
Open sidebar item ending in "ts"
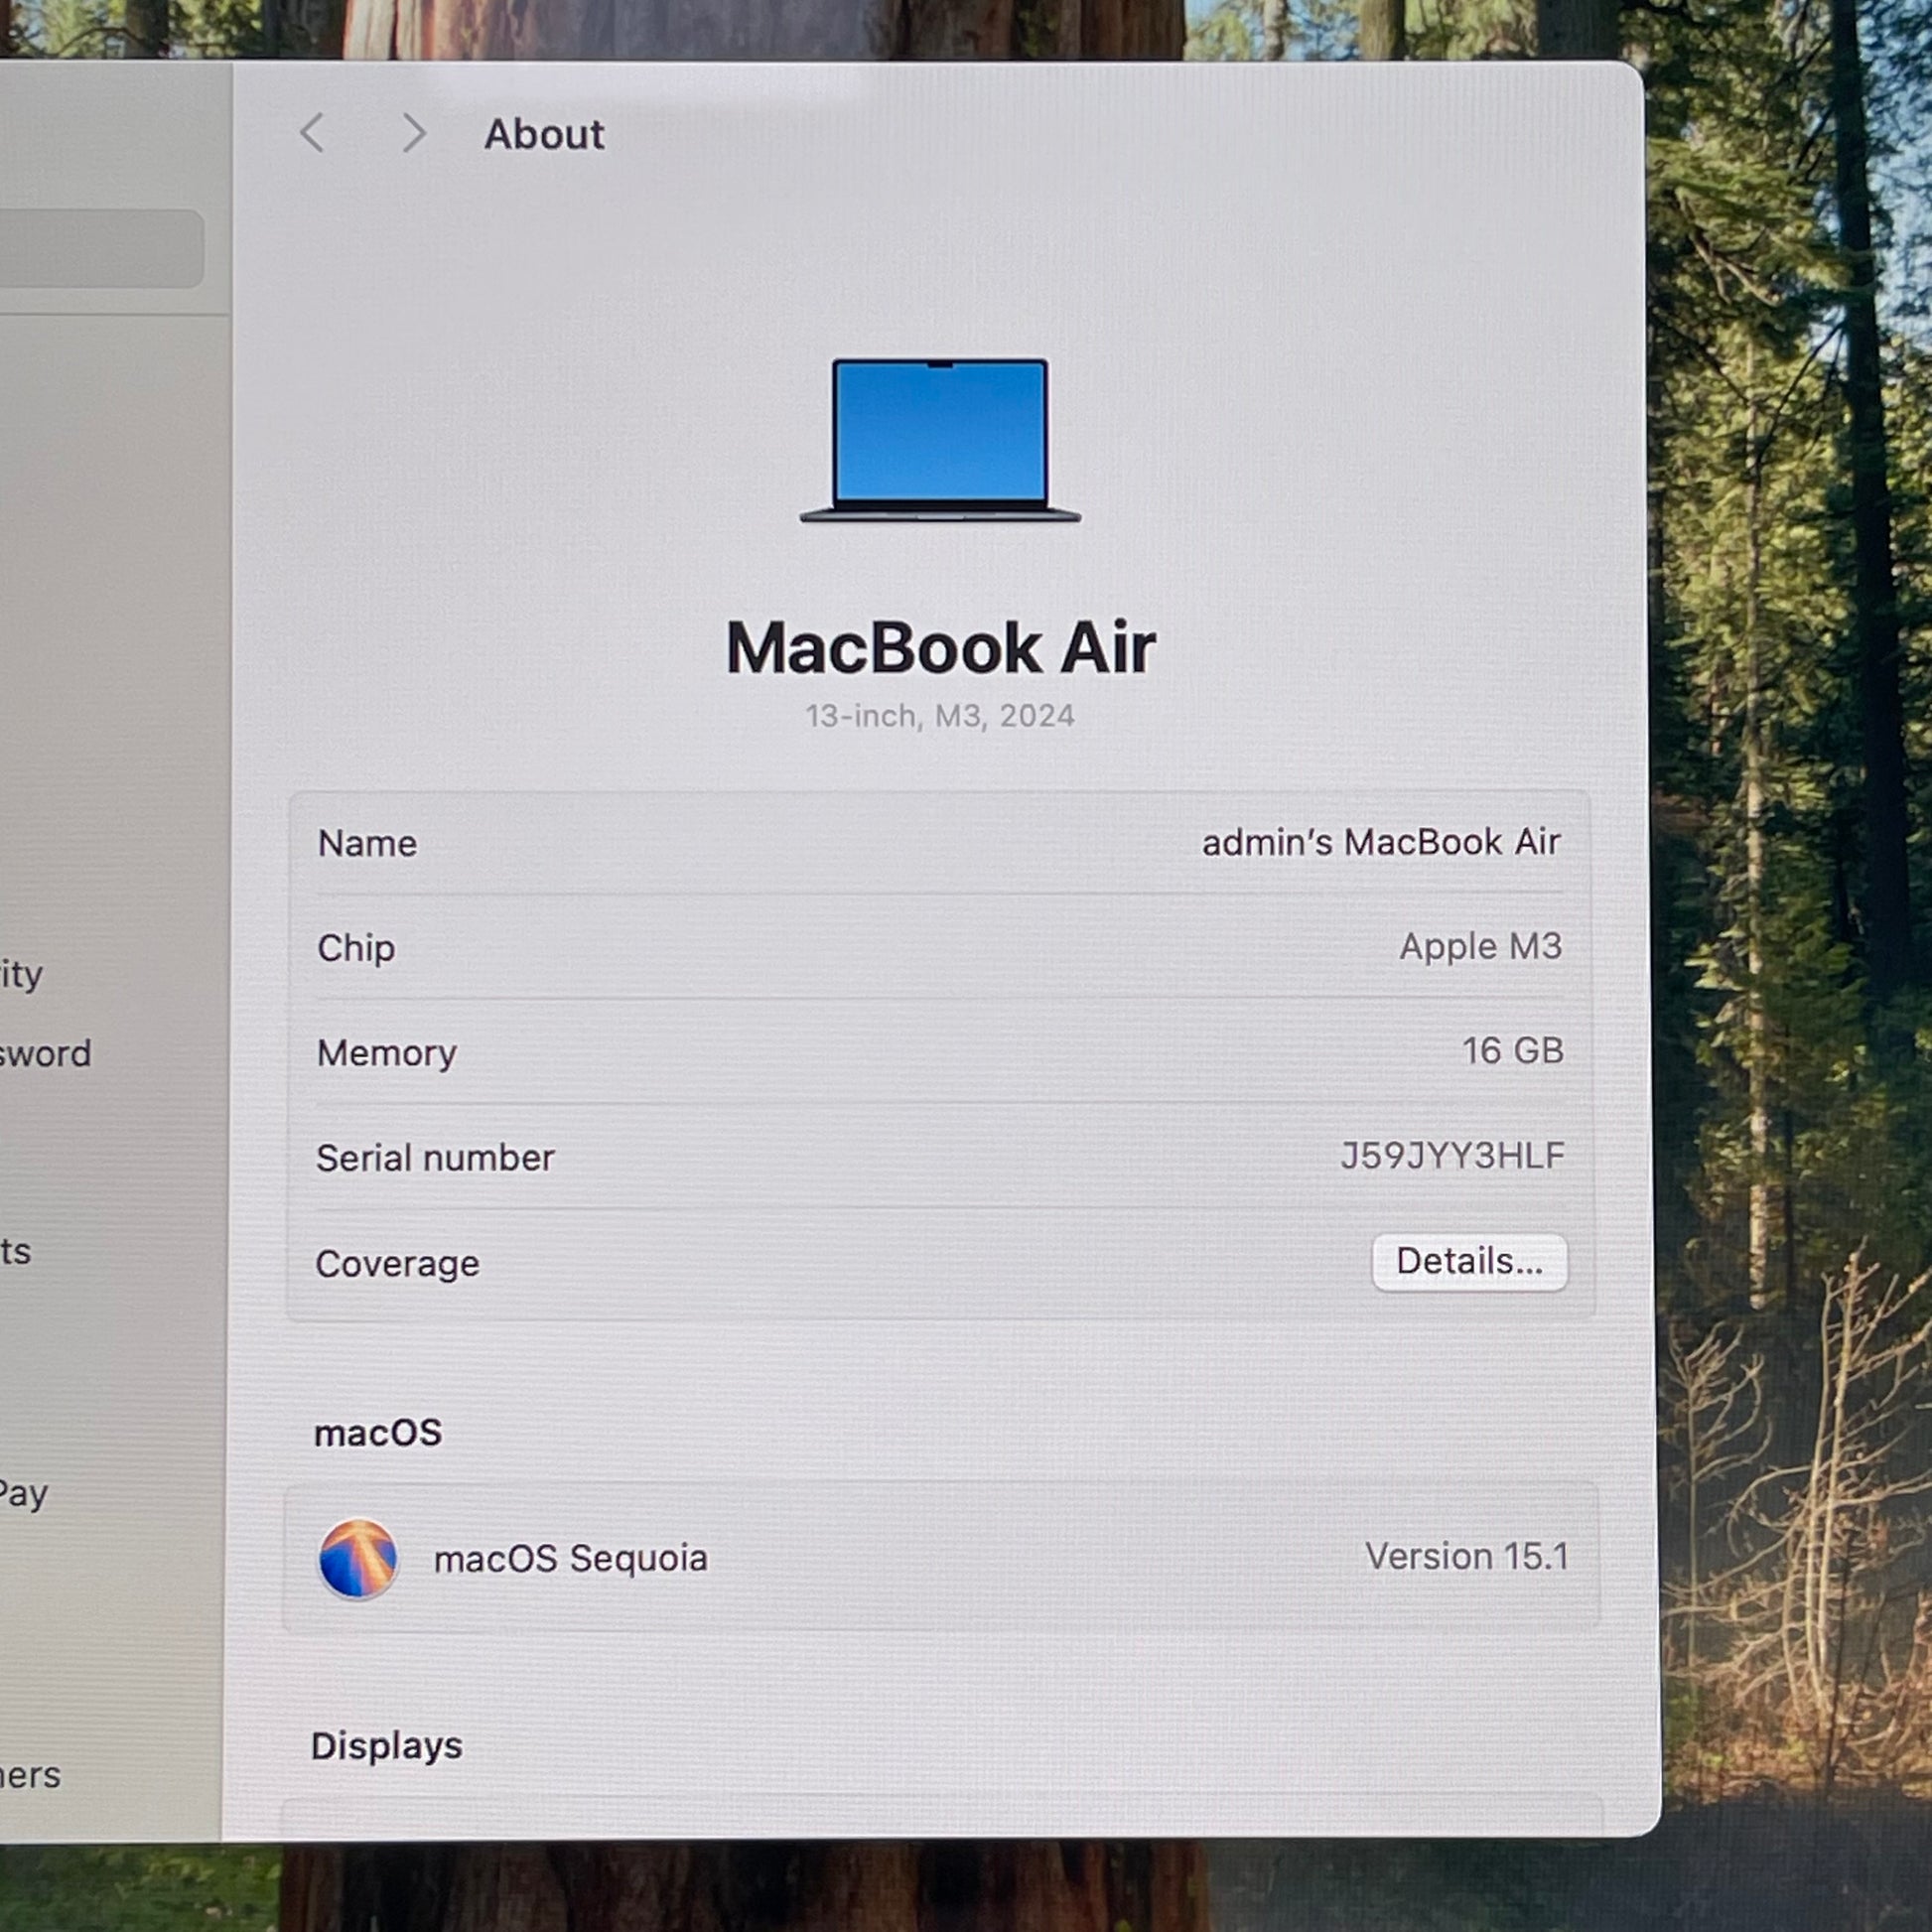(x=16, y=1251)
